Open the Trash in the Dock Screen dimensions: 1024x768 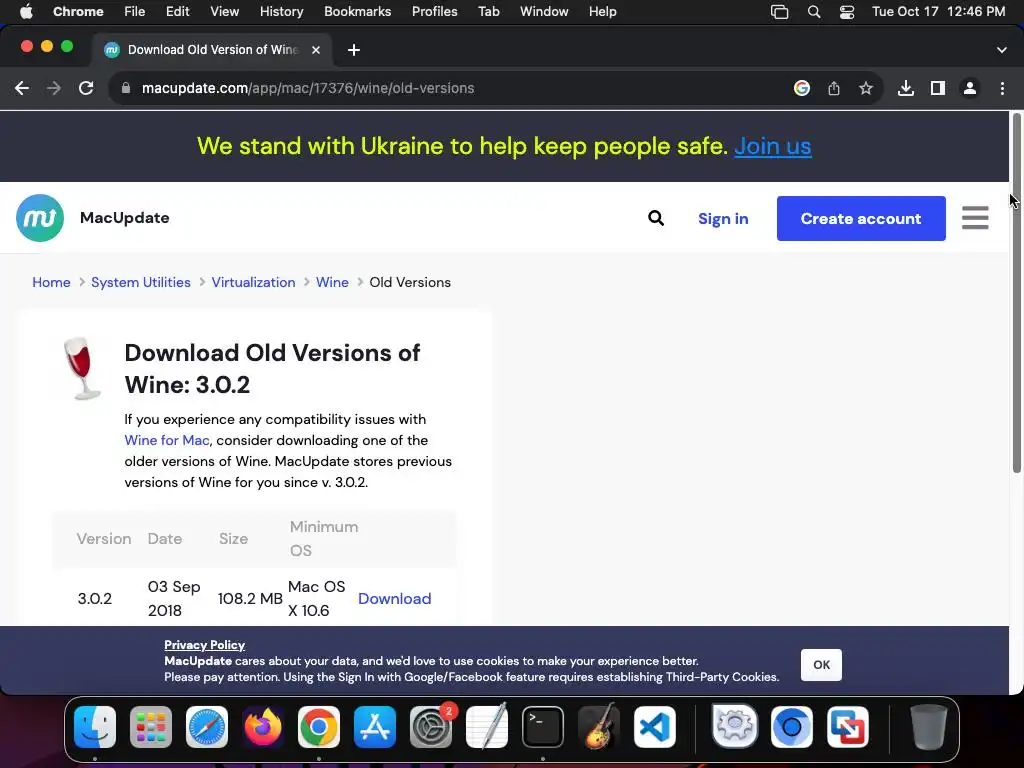tap(928, 727)
